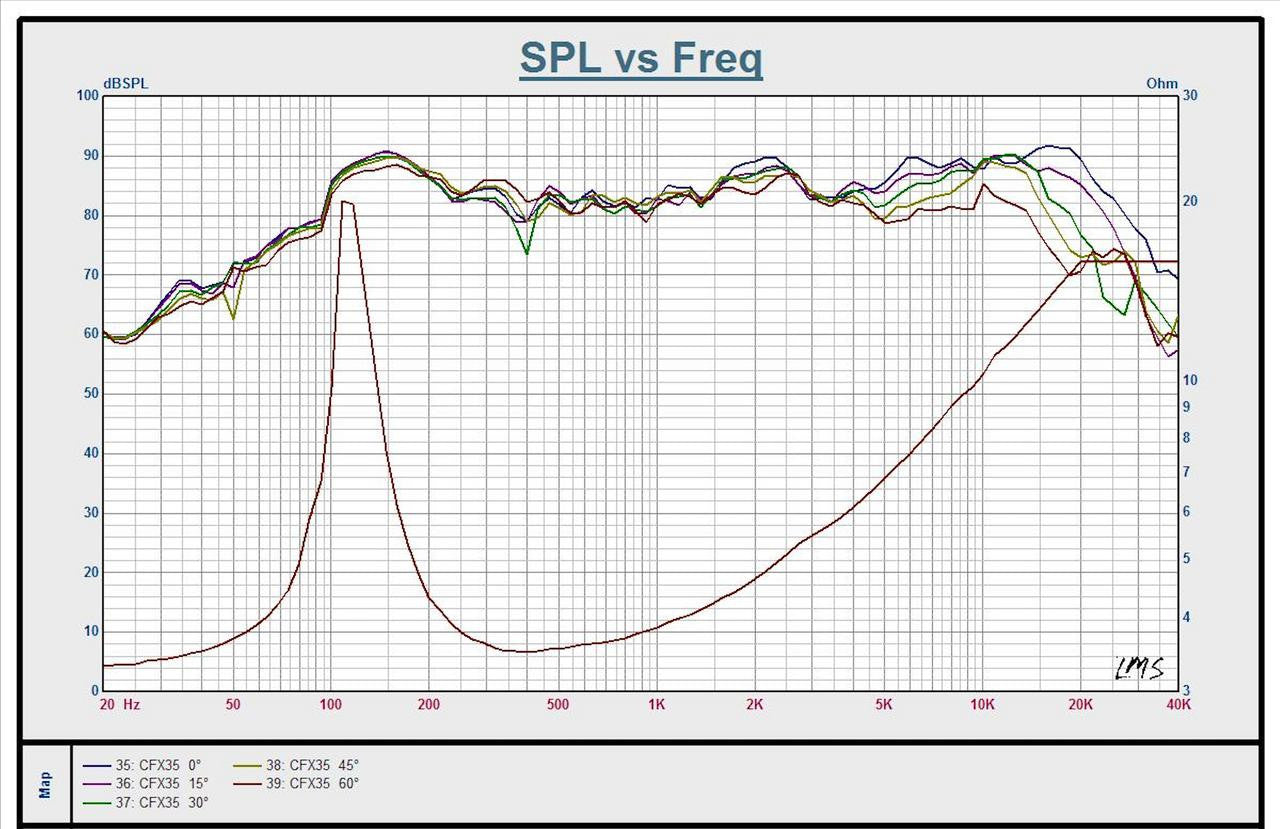Image resolution: width=1280 pixels, height=829 pixels.
Task: Click the SPL vs Freq chart title
Action: click(x=641, y=60)
